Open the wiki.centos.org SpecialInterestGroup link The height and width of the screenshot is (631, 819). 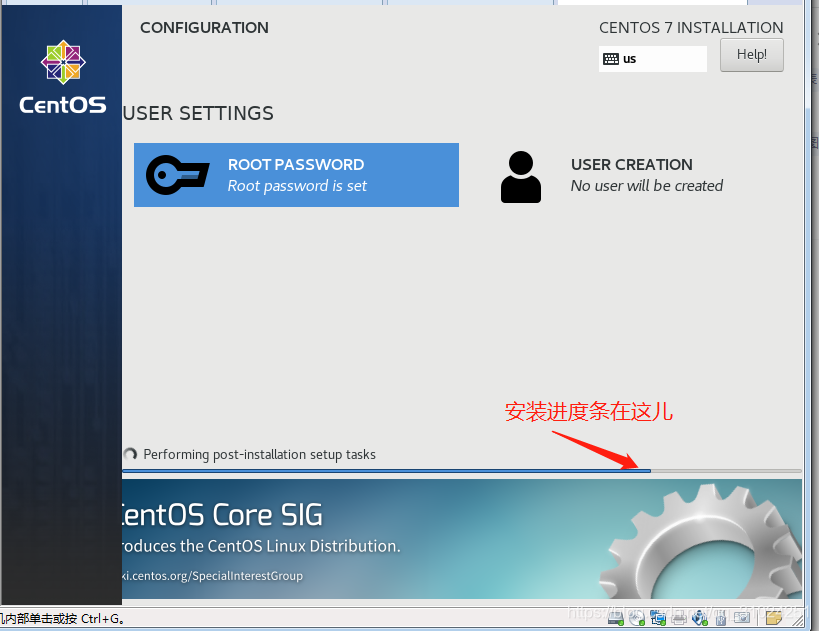coord(212,576)
